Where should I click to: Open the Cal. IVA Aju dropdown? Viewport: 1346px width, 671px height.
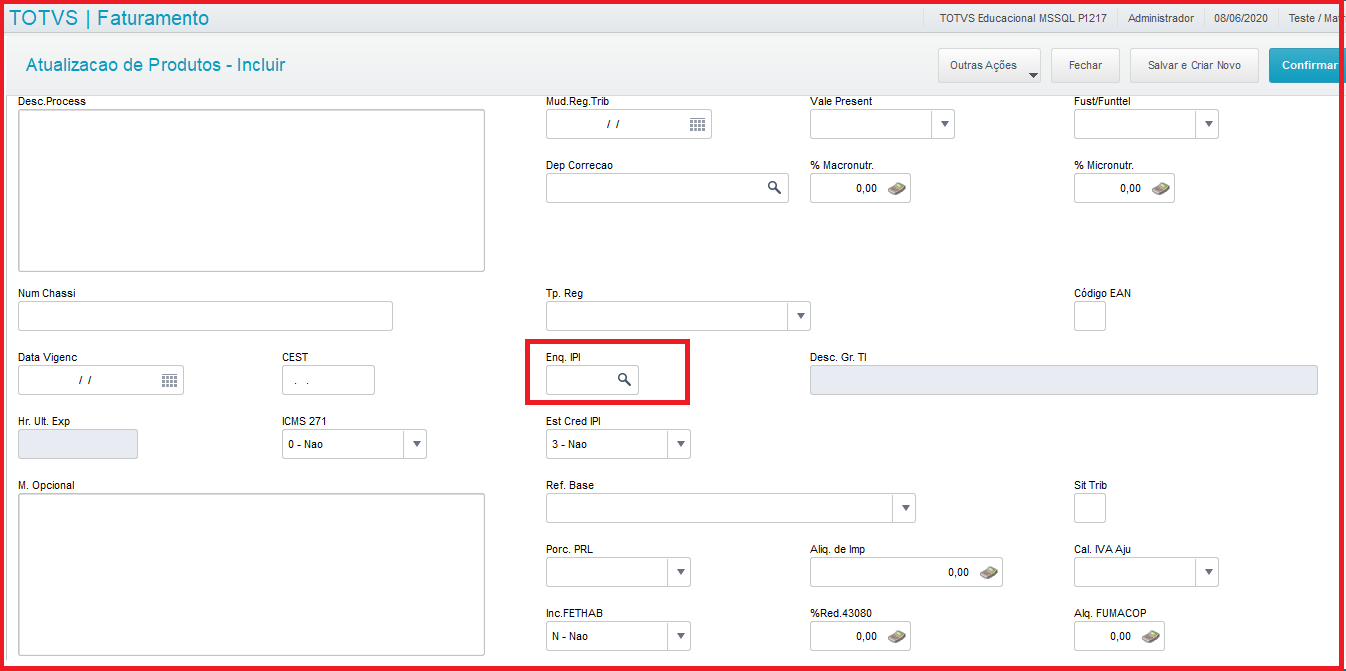[x=1207, y=572]
